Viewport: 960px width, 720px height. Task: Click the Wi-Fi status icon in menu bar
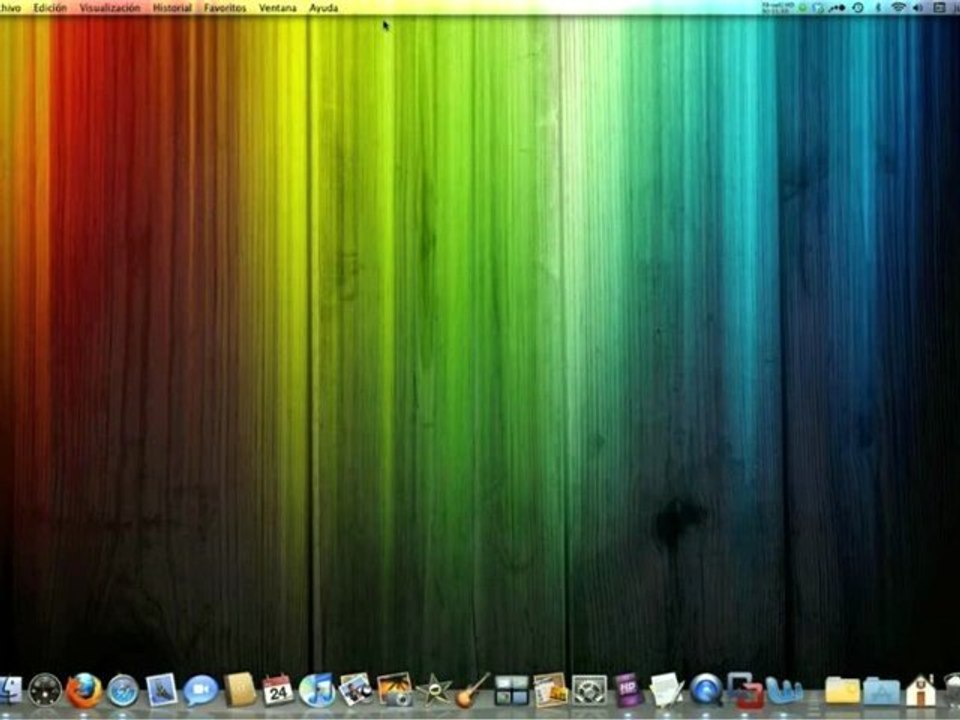tap(898, 7)
